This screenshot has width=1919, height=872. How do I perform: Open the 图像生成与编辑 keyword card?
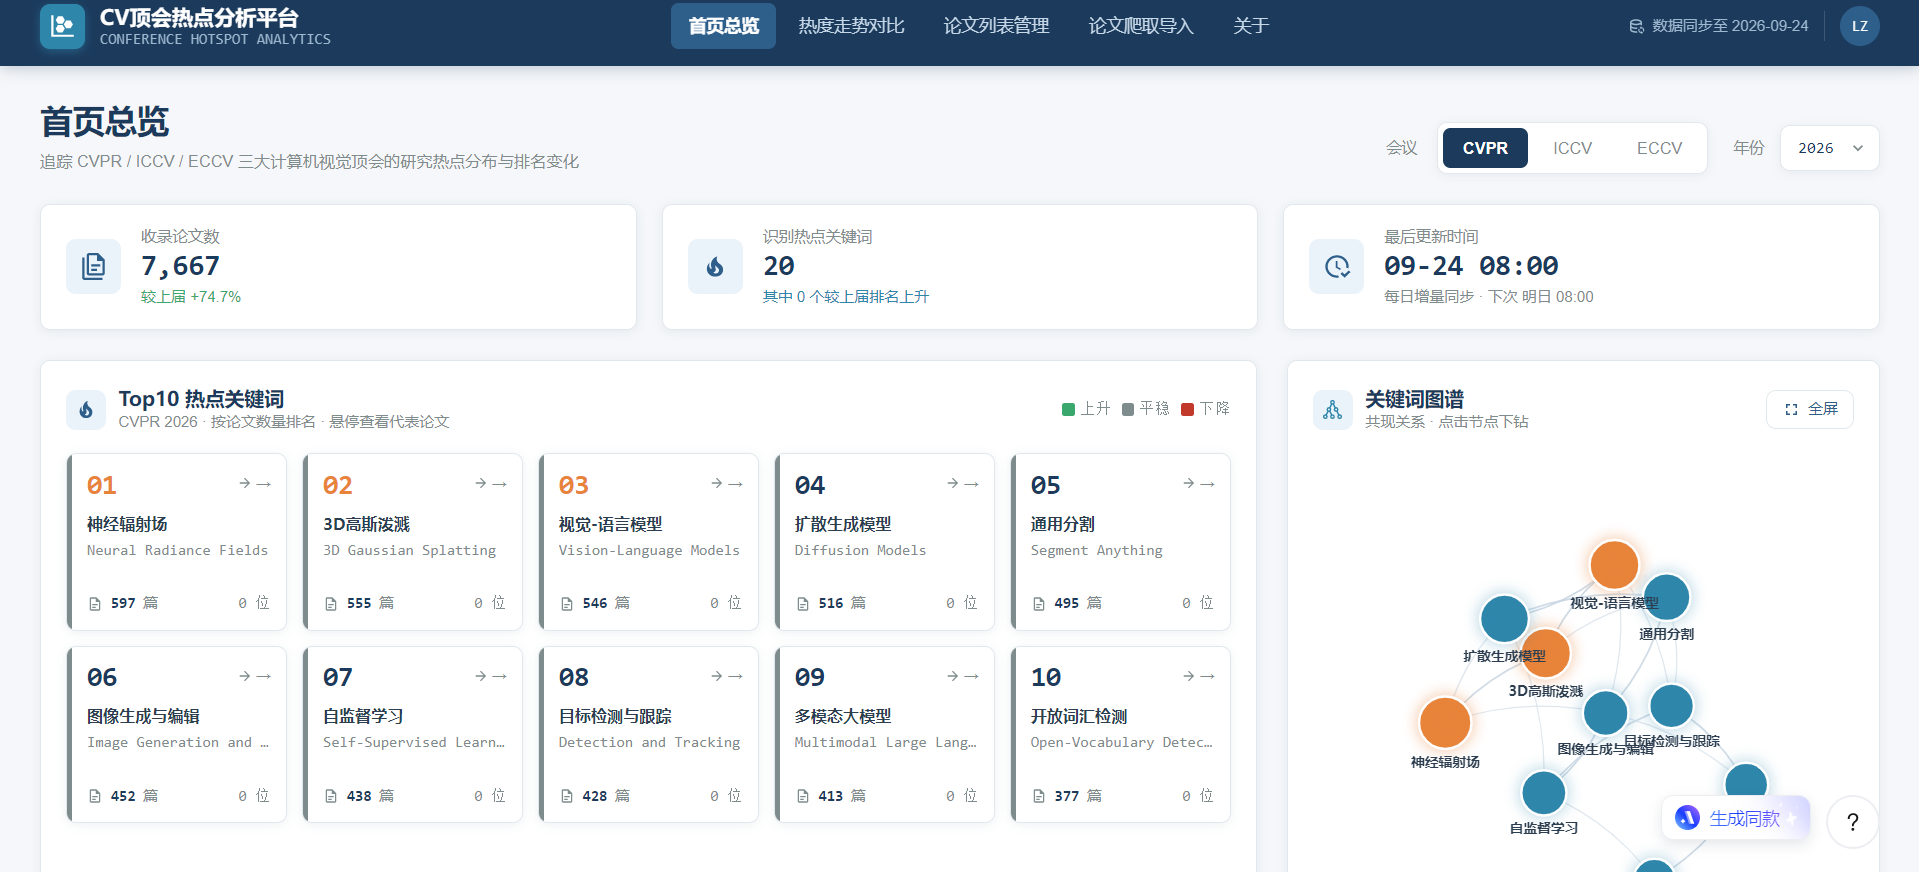177,735
